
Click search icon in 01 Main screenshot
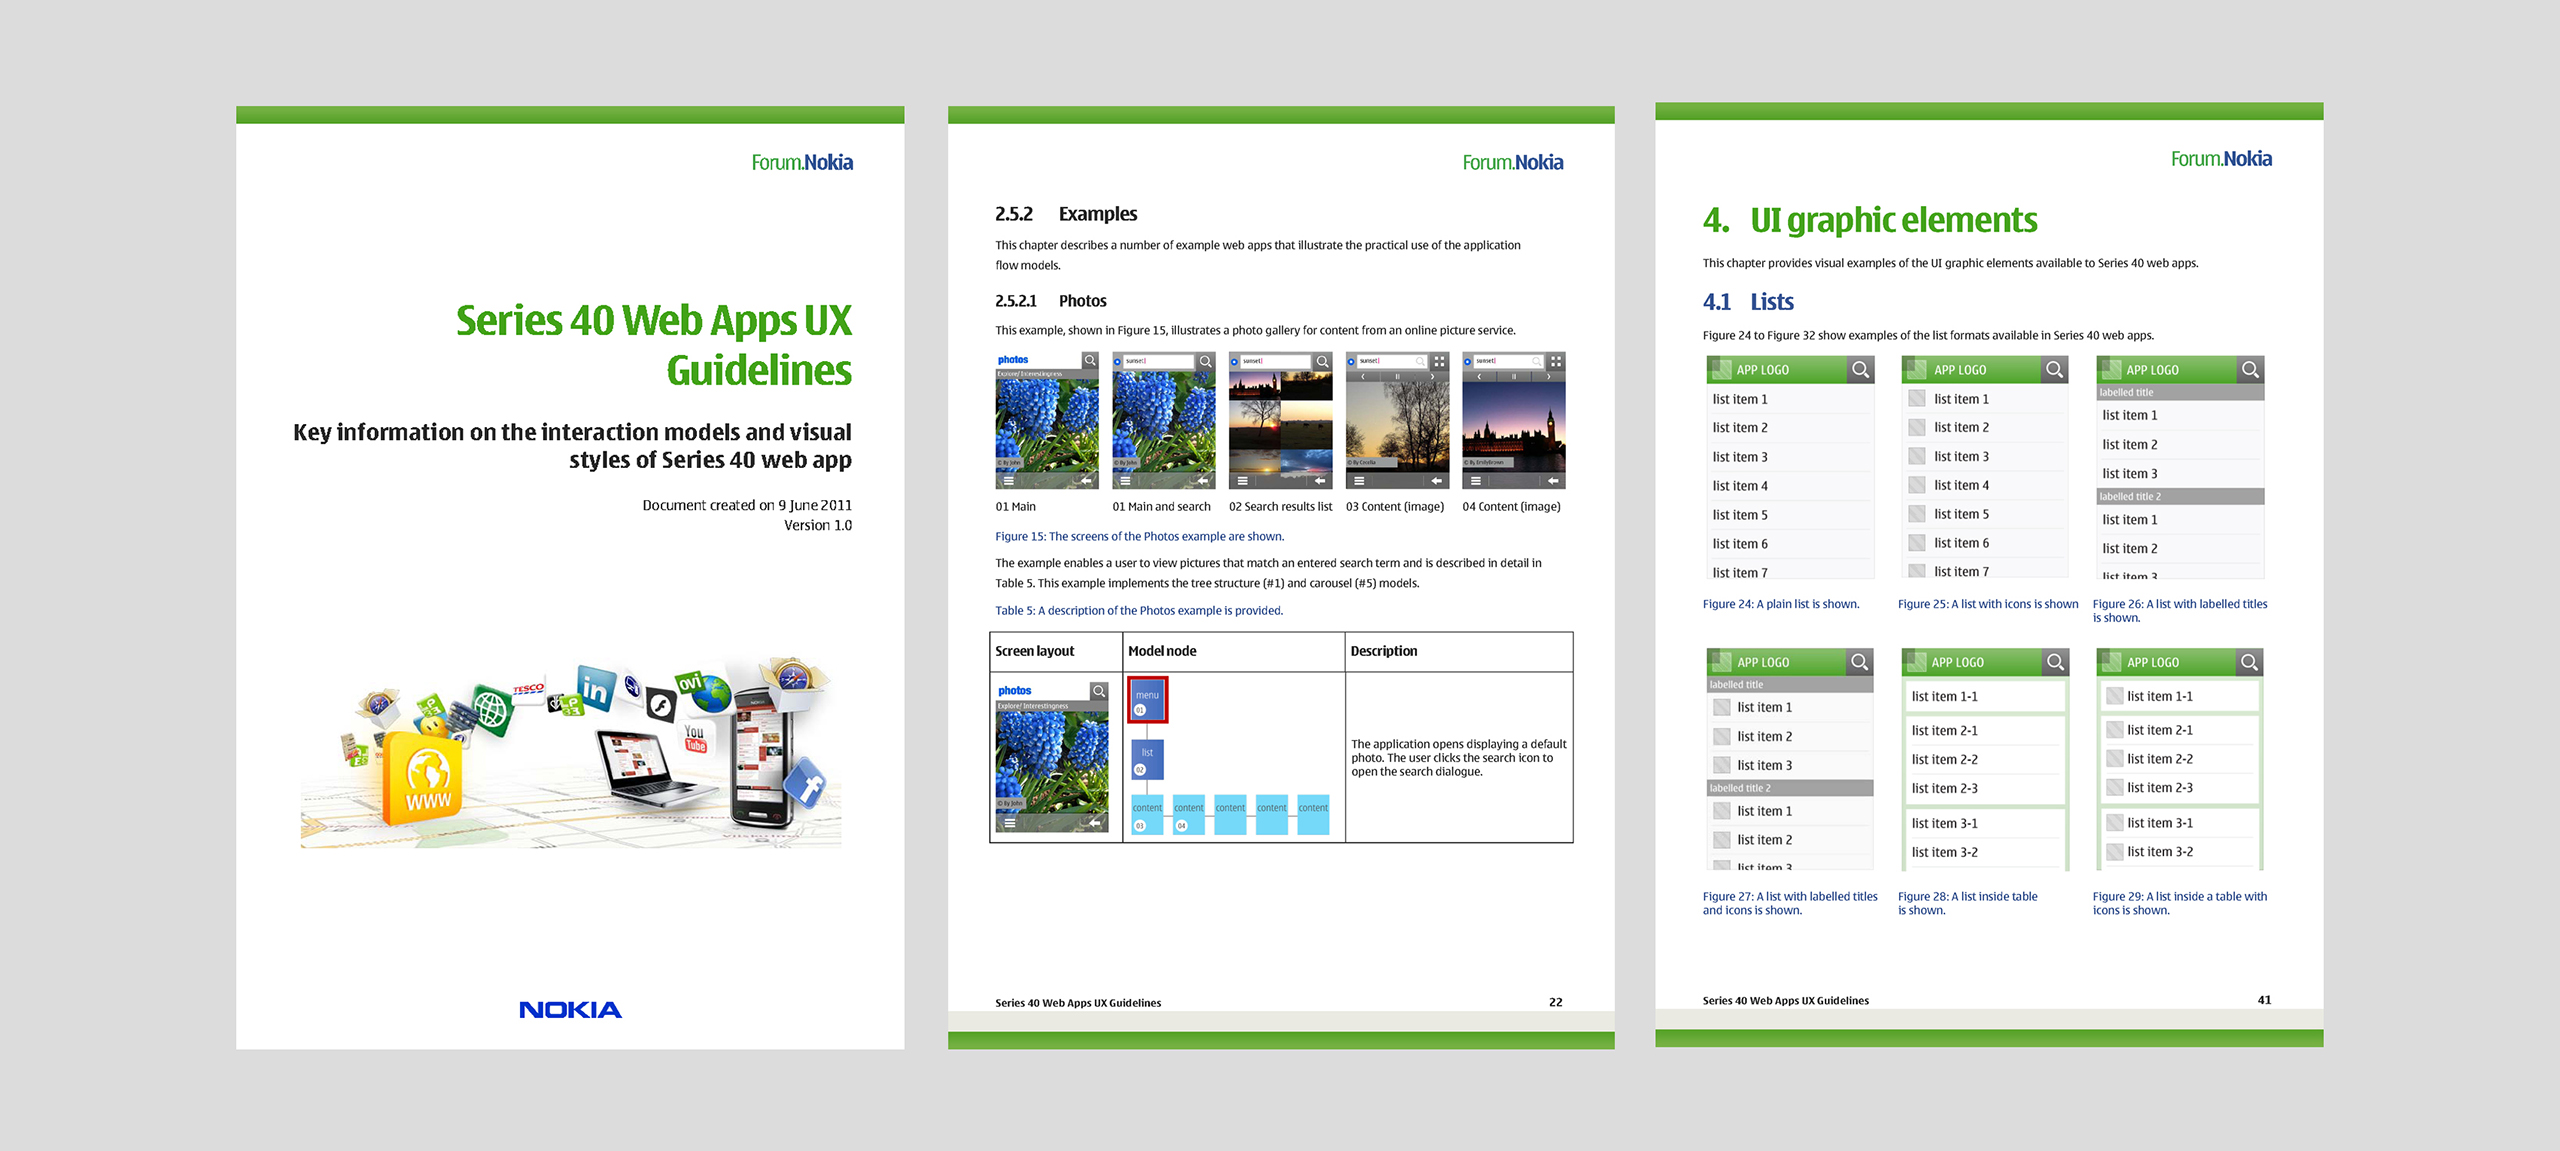click(x=1090, y=360)
